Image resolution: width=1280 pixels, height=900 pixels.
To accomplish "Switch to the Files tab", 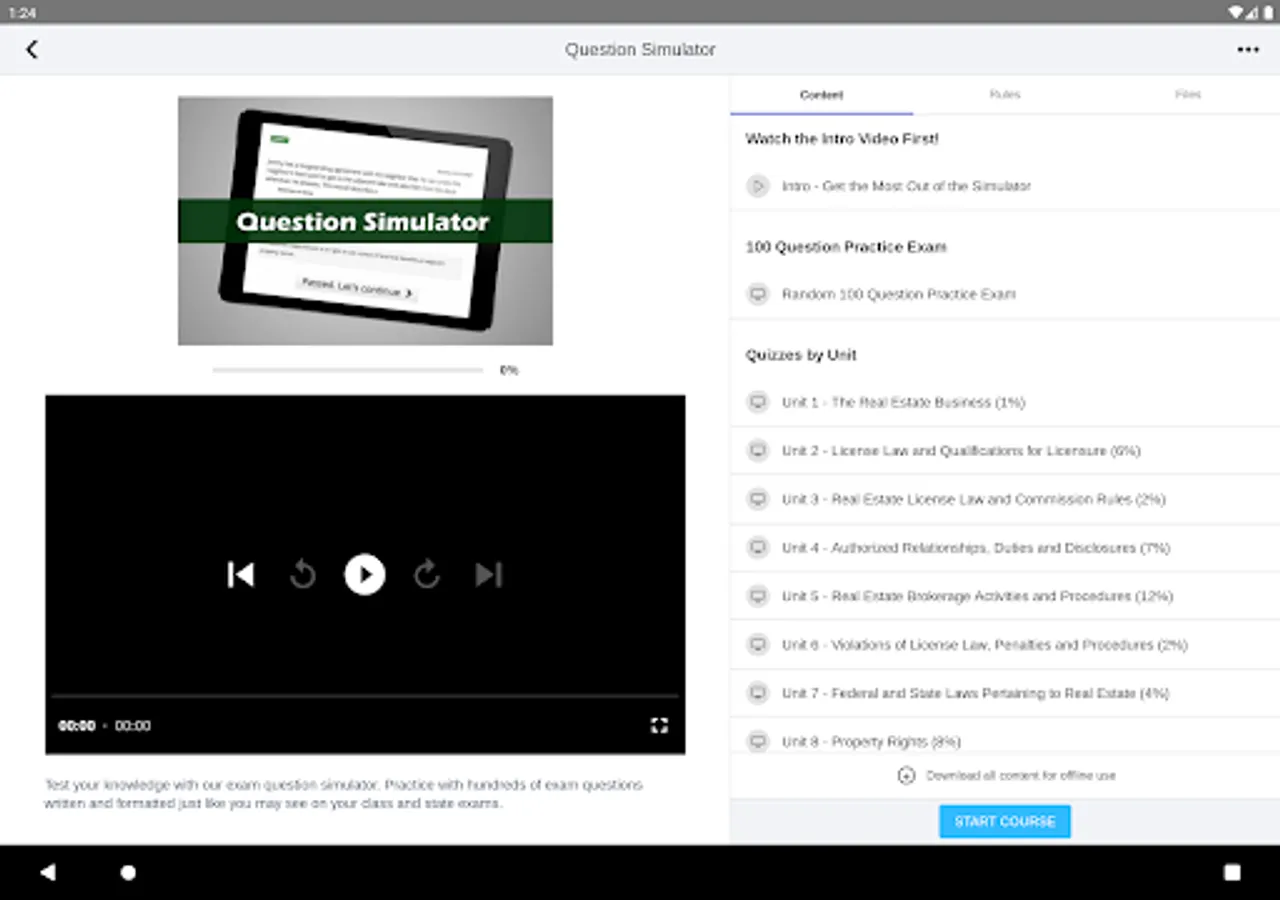I will coord(1188,94).
